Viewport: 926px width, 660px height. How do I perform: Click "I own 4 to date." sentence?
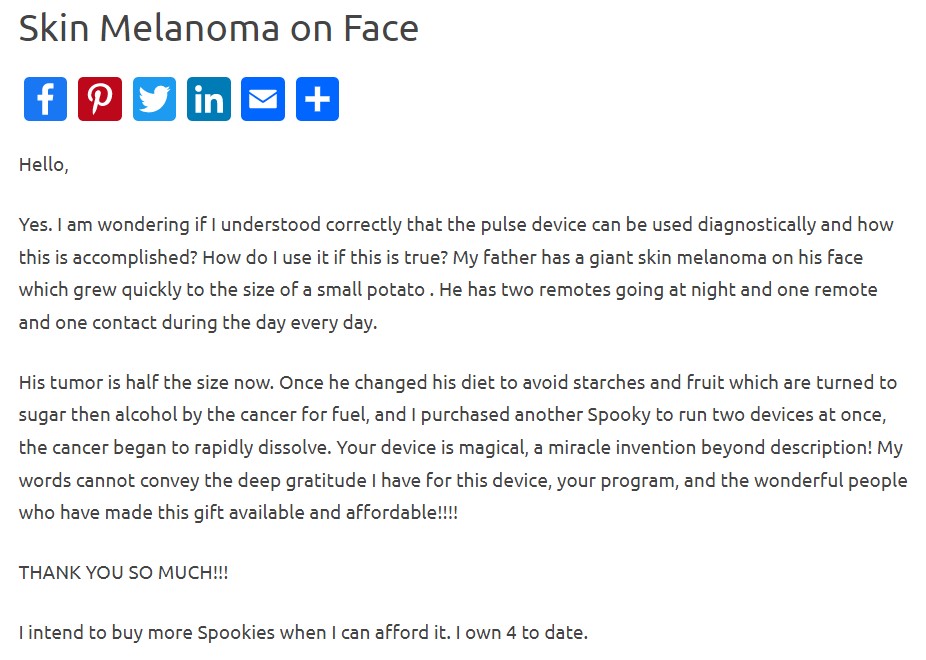click(534, 632)
